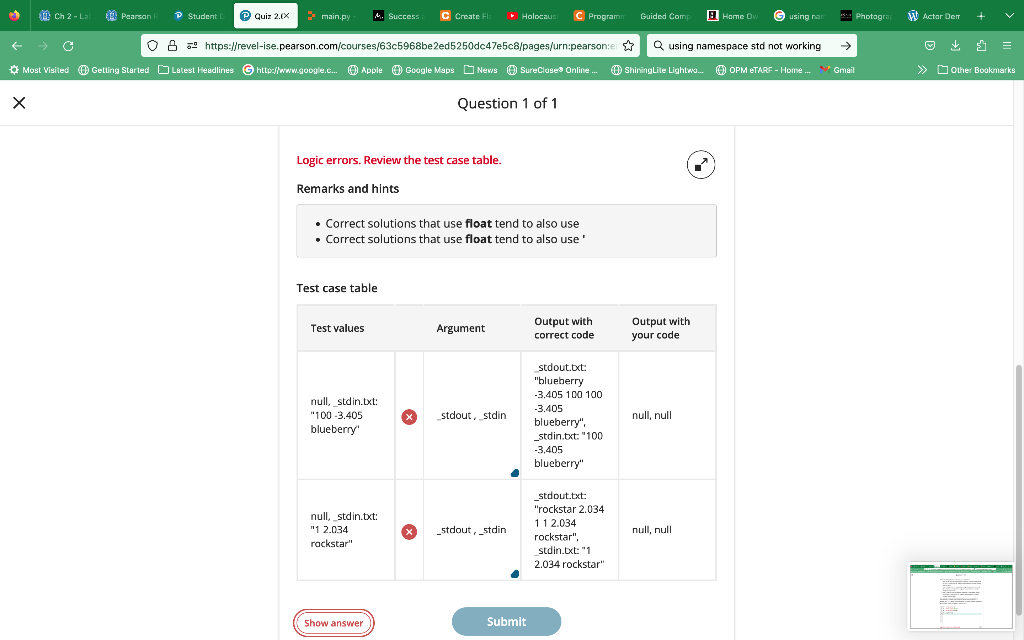This screenshot has width=1024, height=640.
Task: Click the red error icon on second test case
Action: 408,532
